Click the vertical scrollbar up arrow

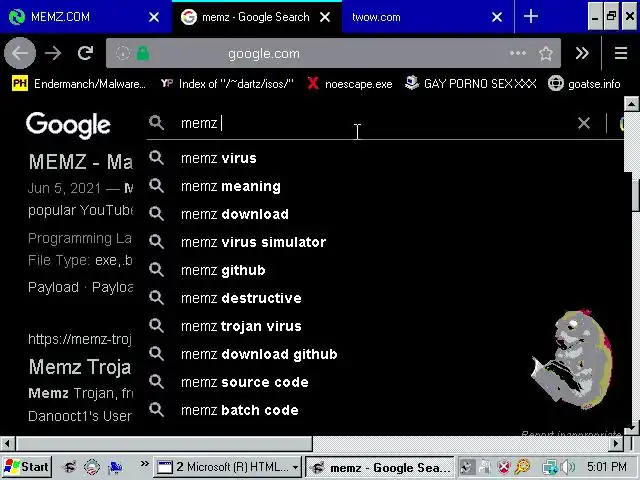coord(631,104)
